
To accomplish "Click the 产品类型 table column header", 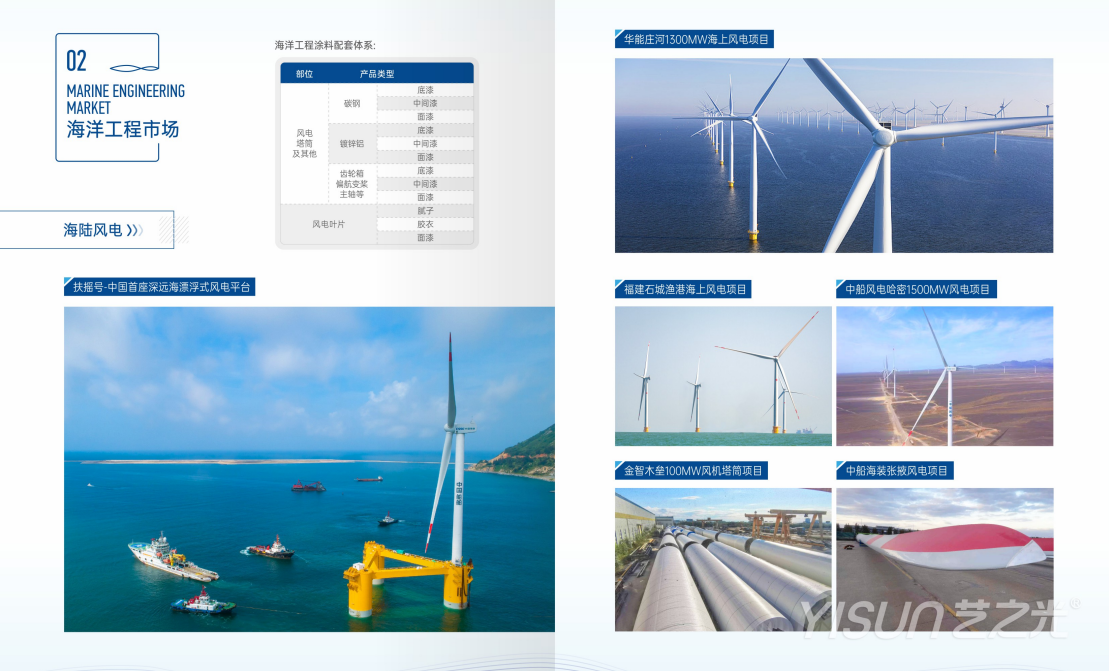I will coord(377,74).
